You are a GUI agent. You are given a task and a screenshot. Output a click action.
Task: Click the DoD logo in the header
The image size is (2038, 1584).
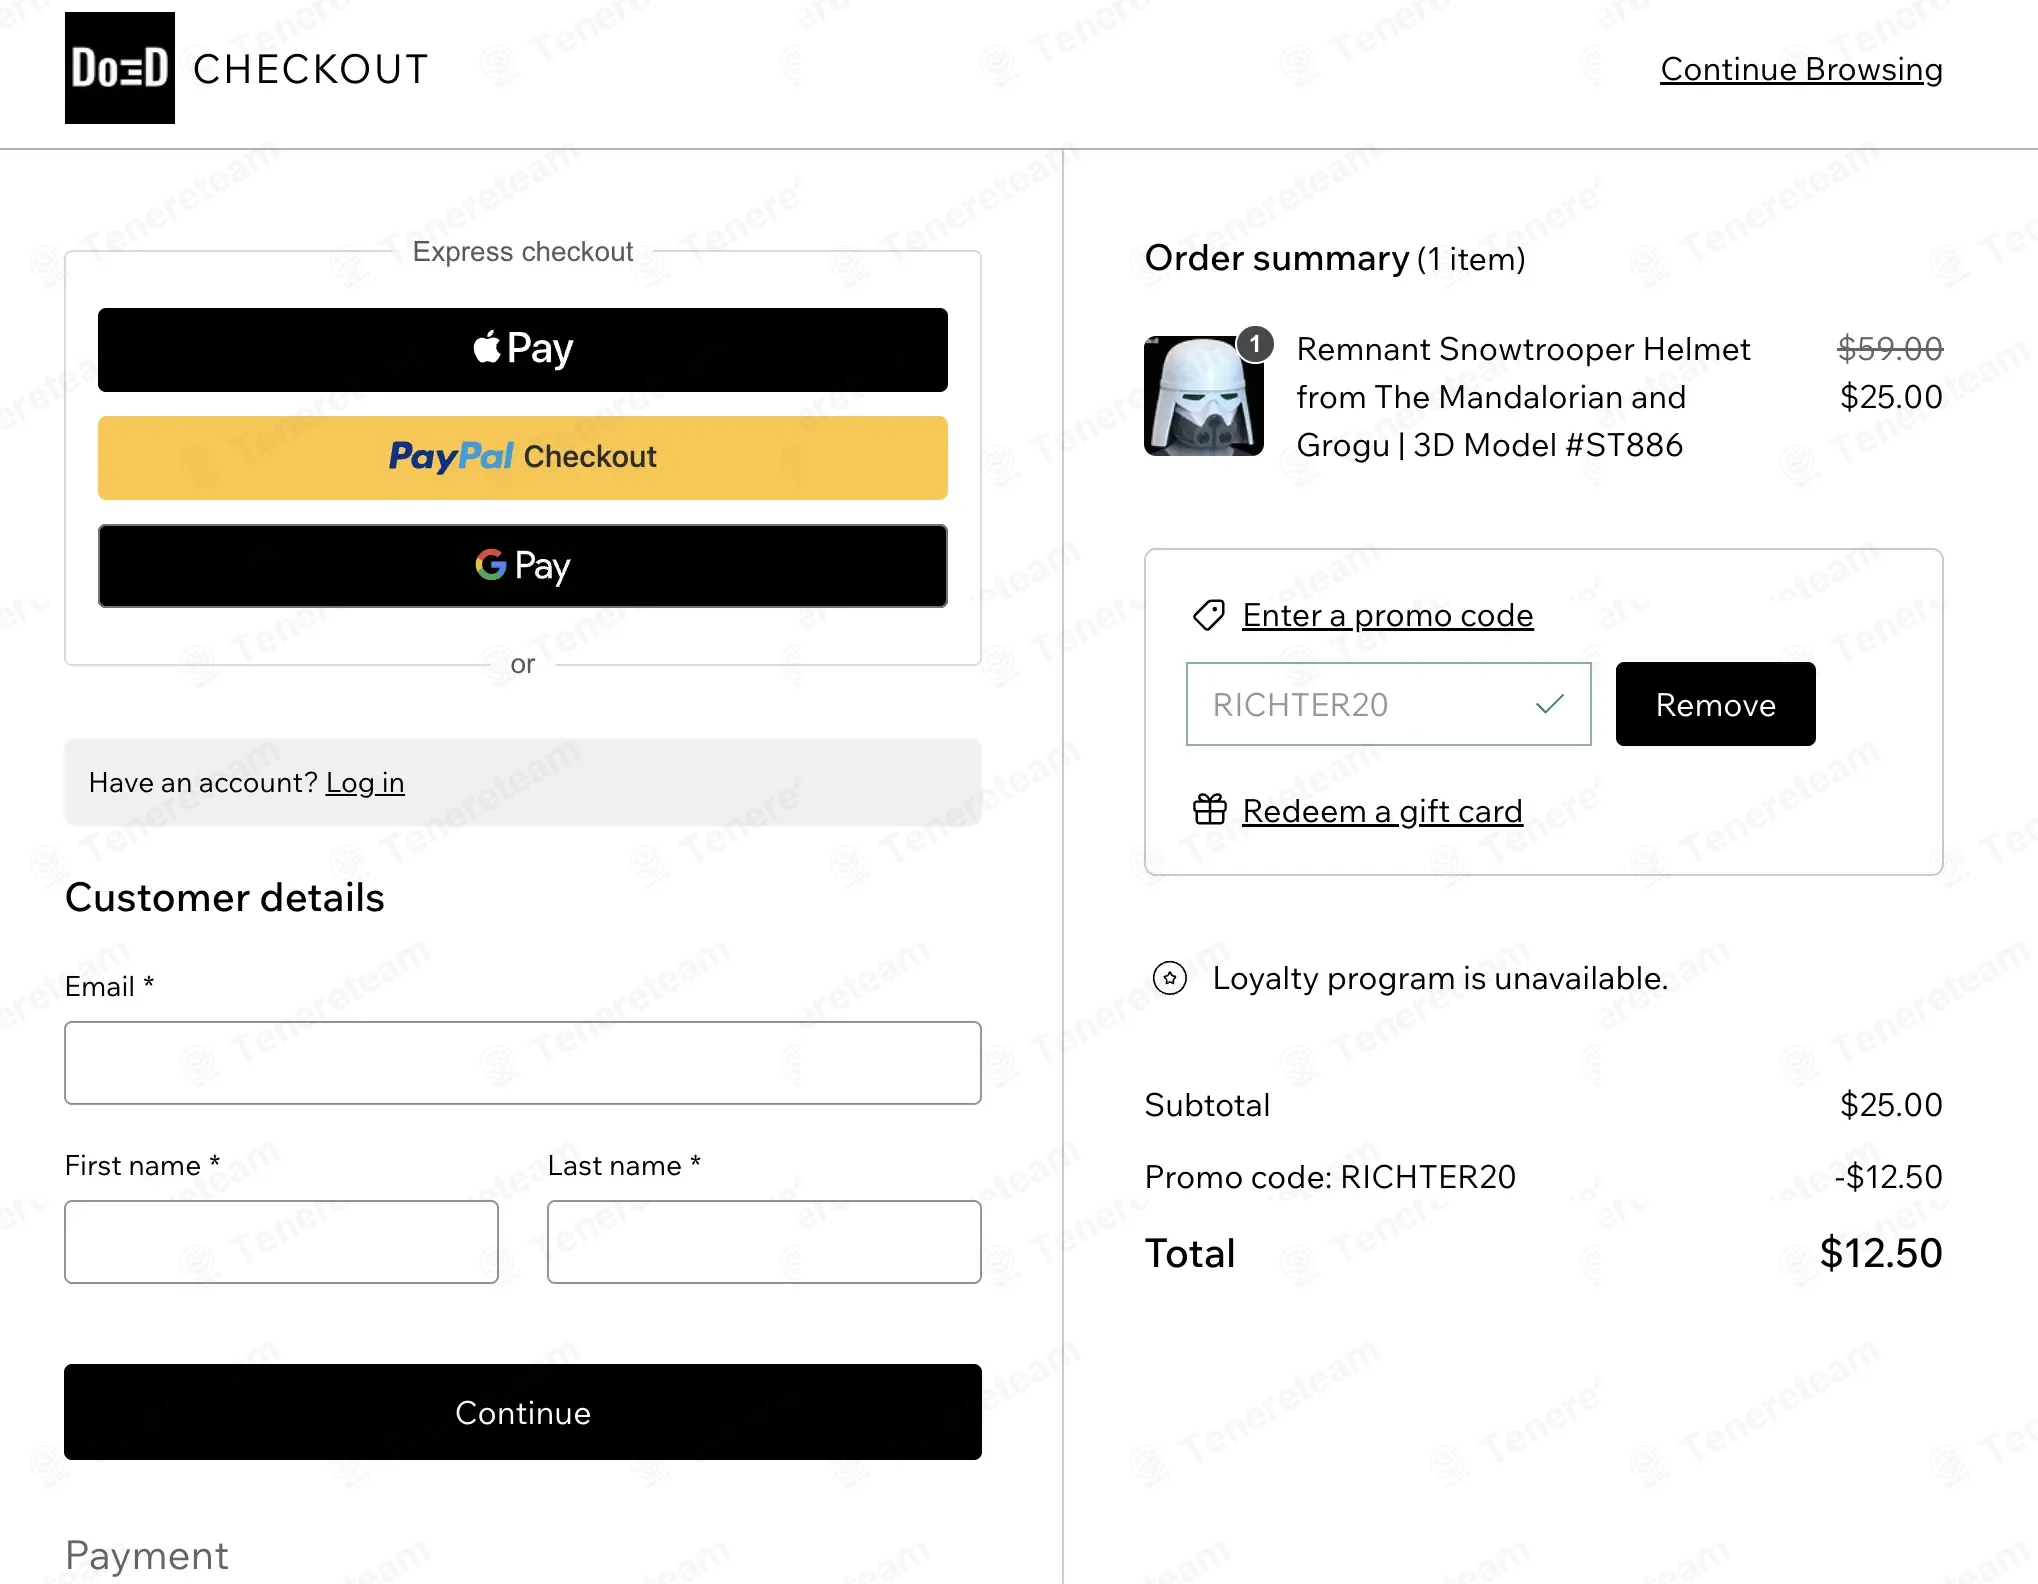tap(120, 68)
